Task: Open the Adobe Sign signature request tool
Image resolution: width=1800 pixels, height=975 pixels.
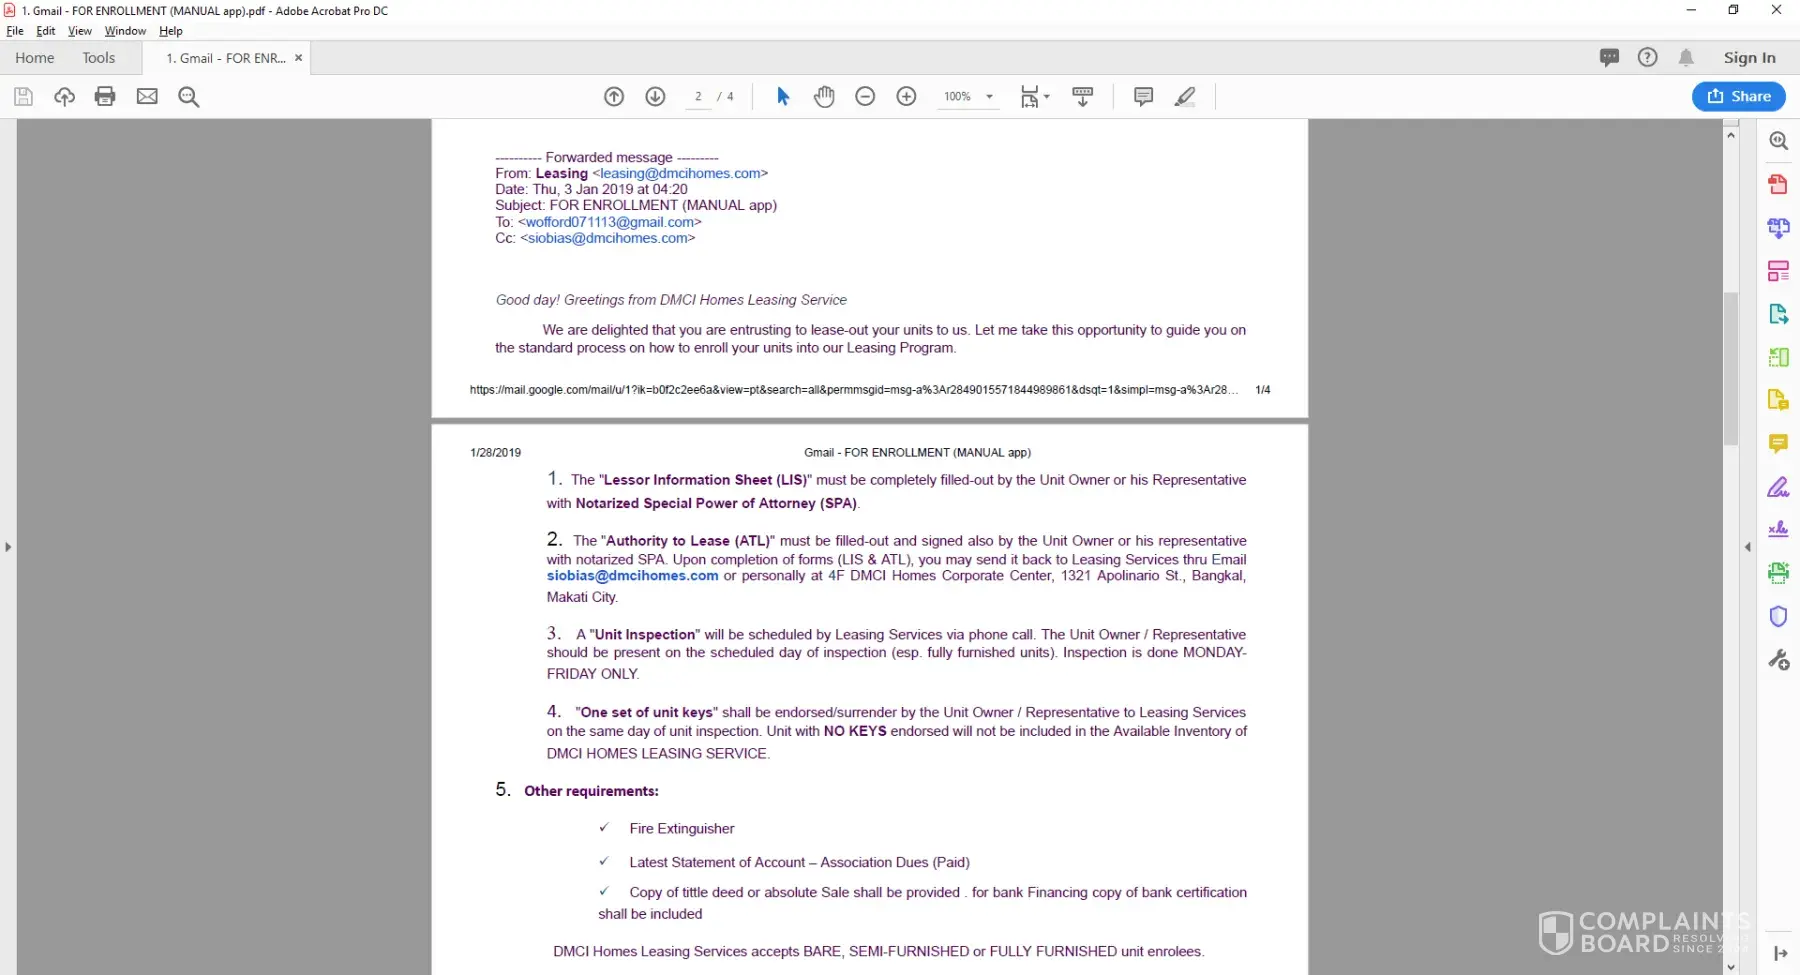Action: tap(1778, 530)
